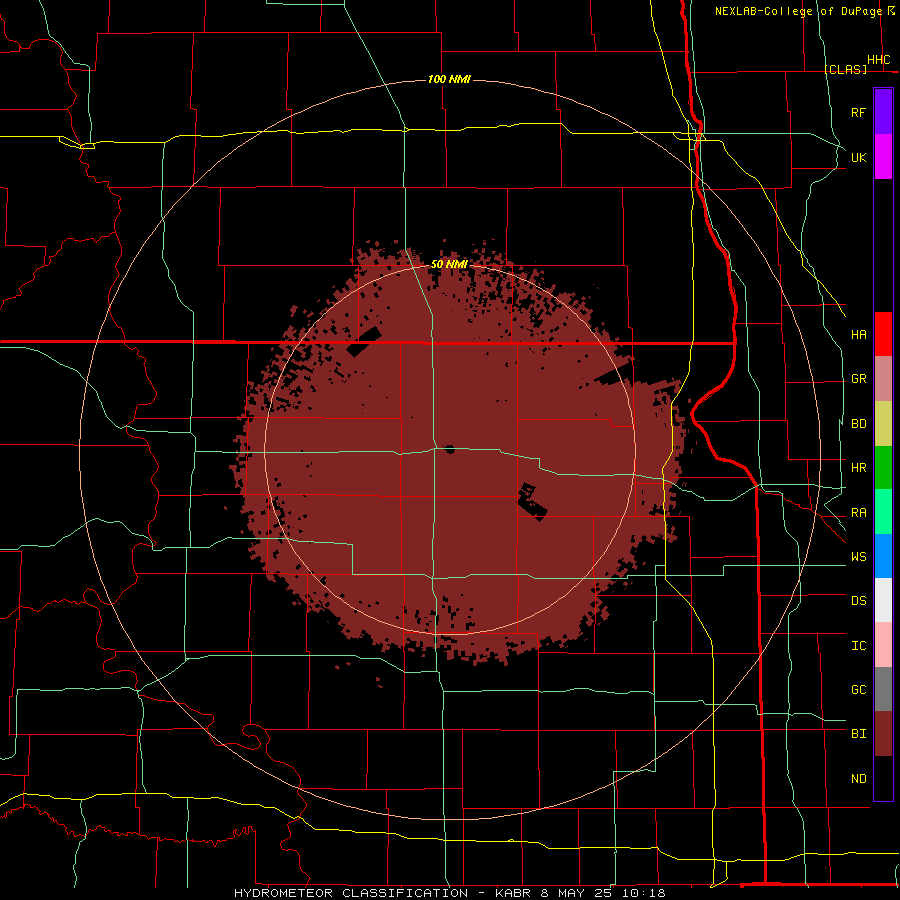
Task: Select the light pink IC legend swatch
Action: click(x=883, y=645)
